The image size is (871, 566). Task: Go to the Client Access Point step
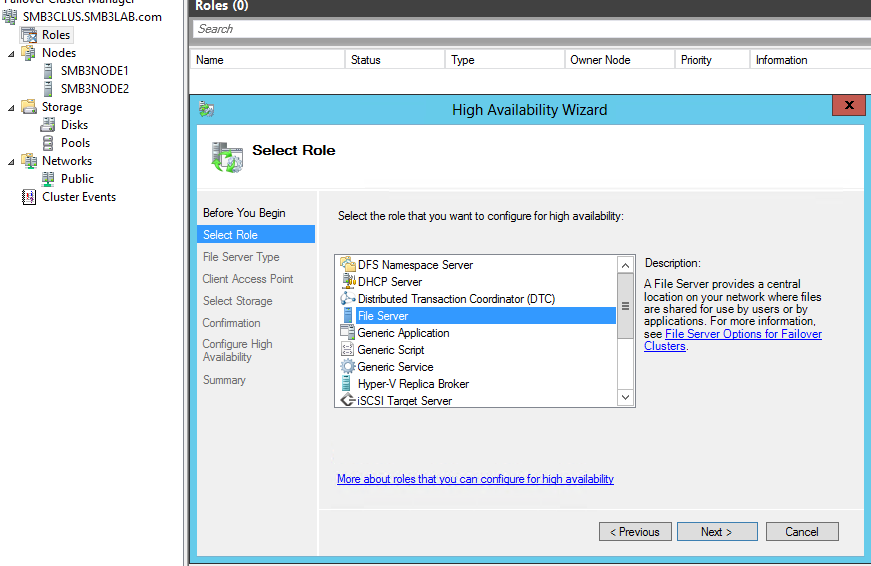point(248,279)
